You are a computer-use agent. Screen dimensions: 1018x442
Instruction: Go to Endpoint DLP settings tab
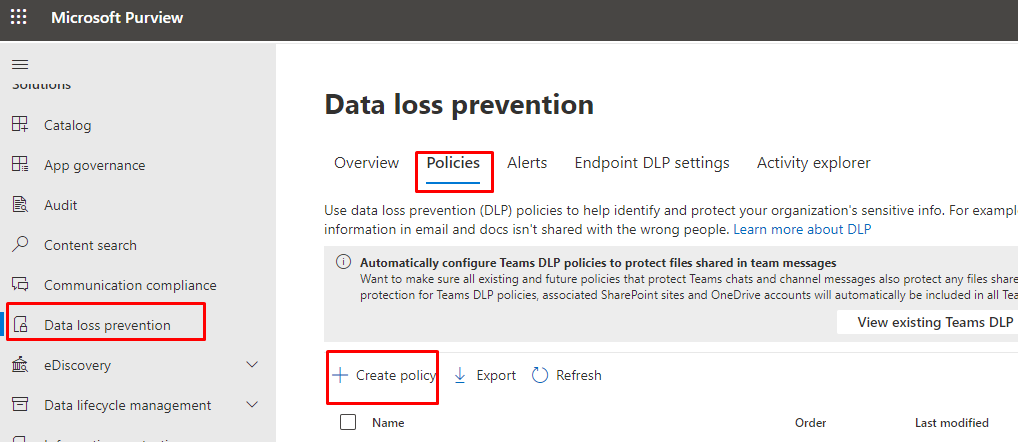652,163
